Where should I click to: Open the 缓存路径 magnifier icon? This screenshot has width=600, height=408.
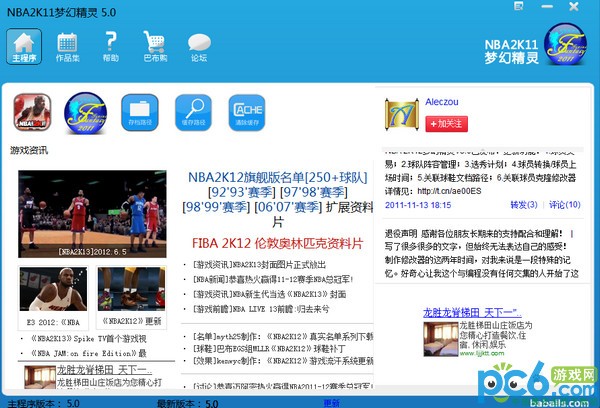(193, 113)
